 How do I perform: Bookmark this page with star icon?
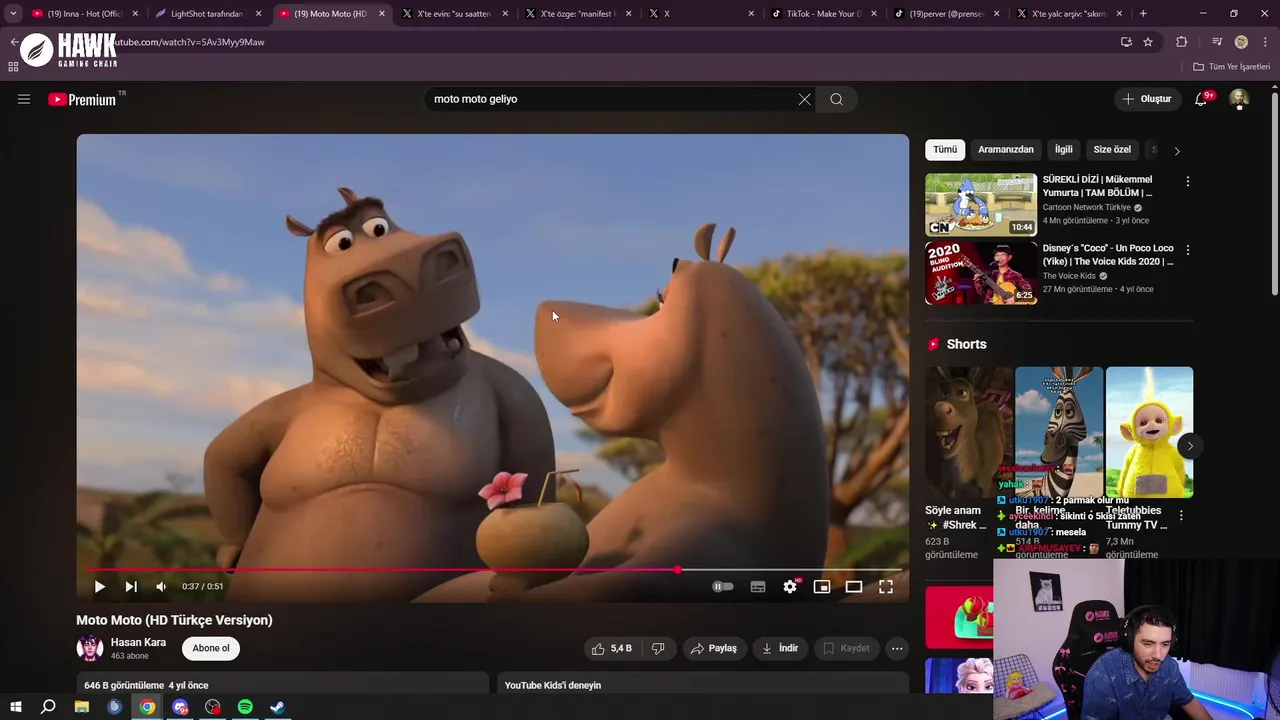tap(1148, 42)
